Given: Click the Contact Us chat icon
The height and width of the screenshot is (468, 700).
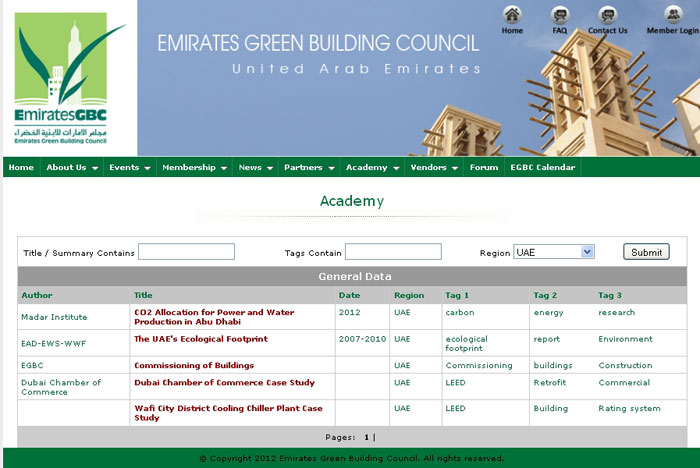Looking at the screenshot, I should point(607,14).
